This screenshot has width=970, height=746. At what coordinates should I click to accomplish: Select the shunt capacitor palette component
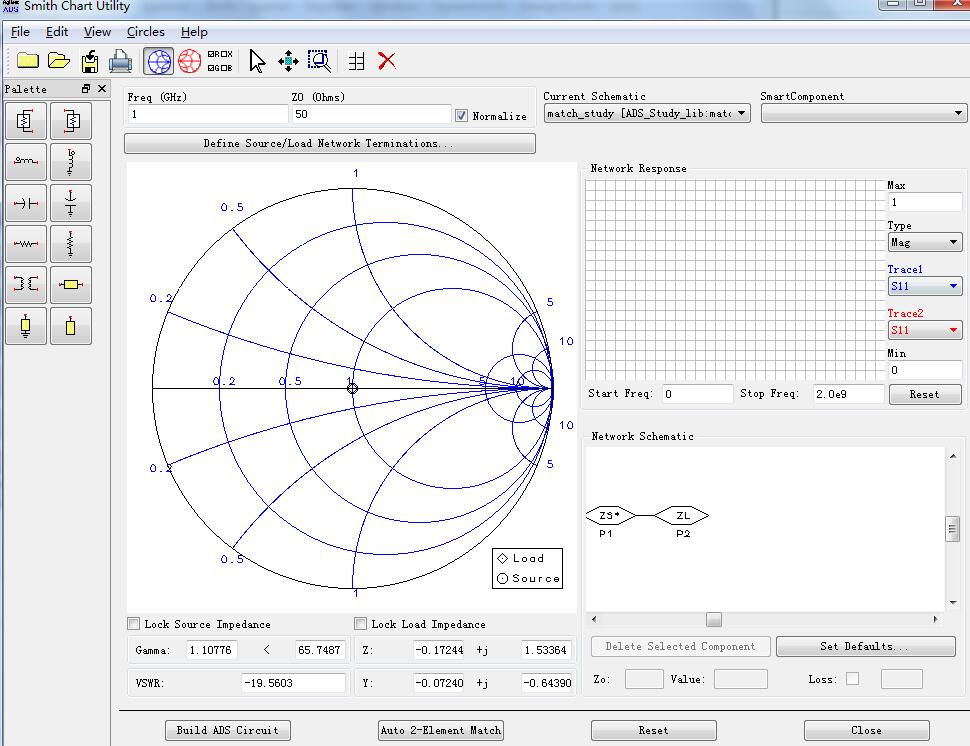click(x=70, y=203)
